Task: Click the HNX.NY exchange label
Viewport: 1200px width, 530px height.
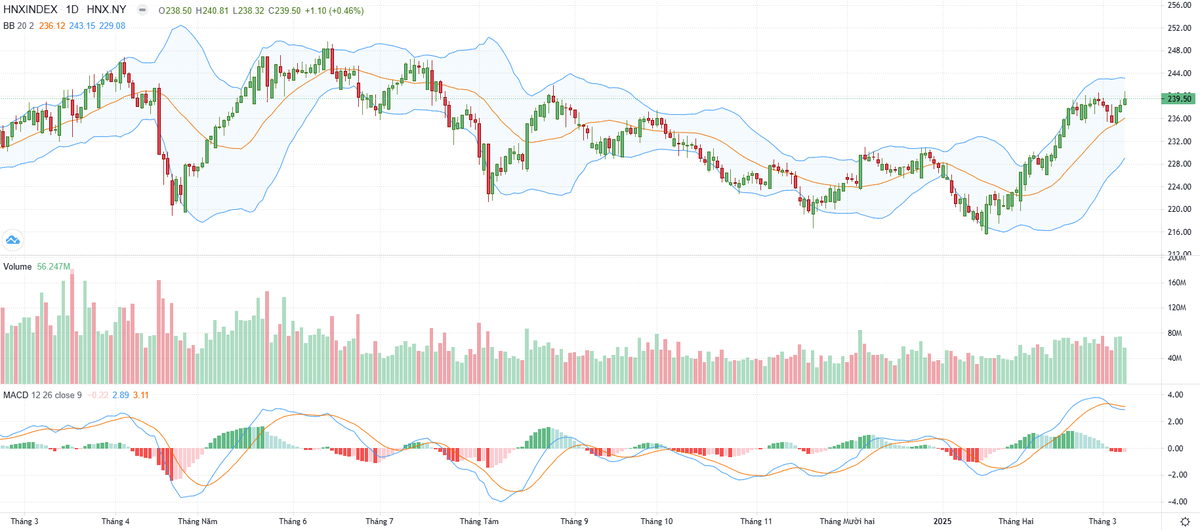Action: pyautogui.click(x=107, y=10)
